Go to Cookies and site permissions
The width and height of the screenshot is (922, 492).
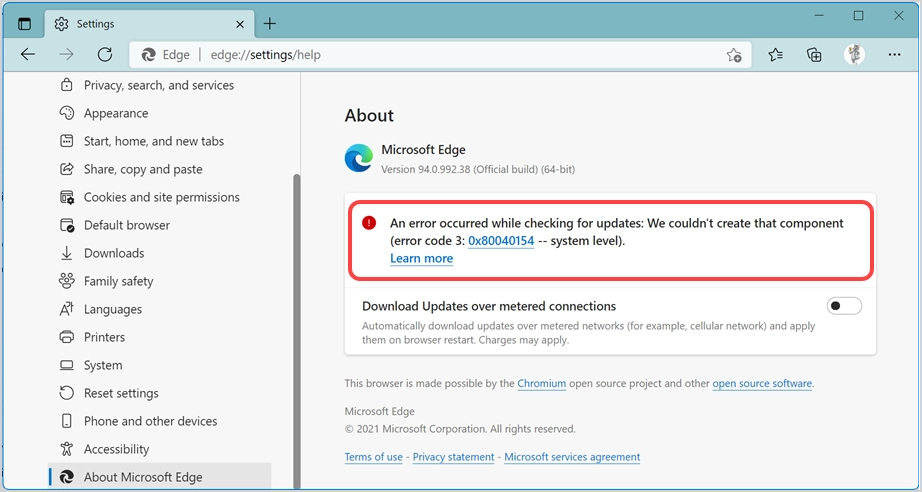(161, 197)
